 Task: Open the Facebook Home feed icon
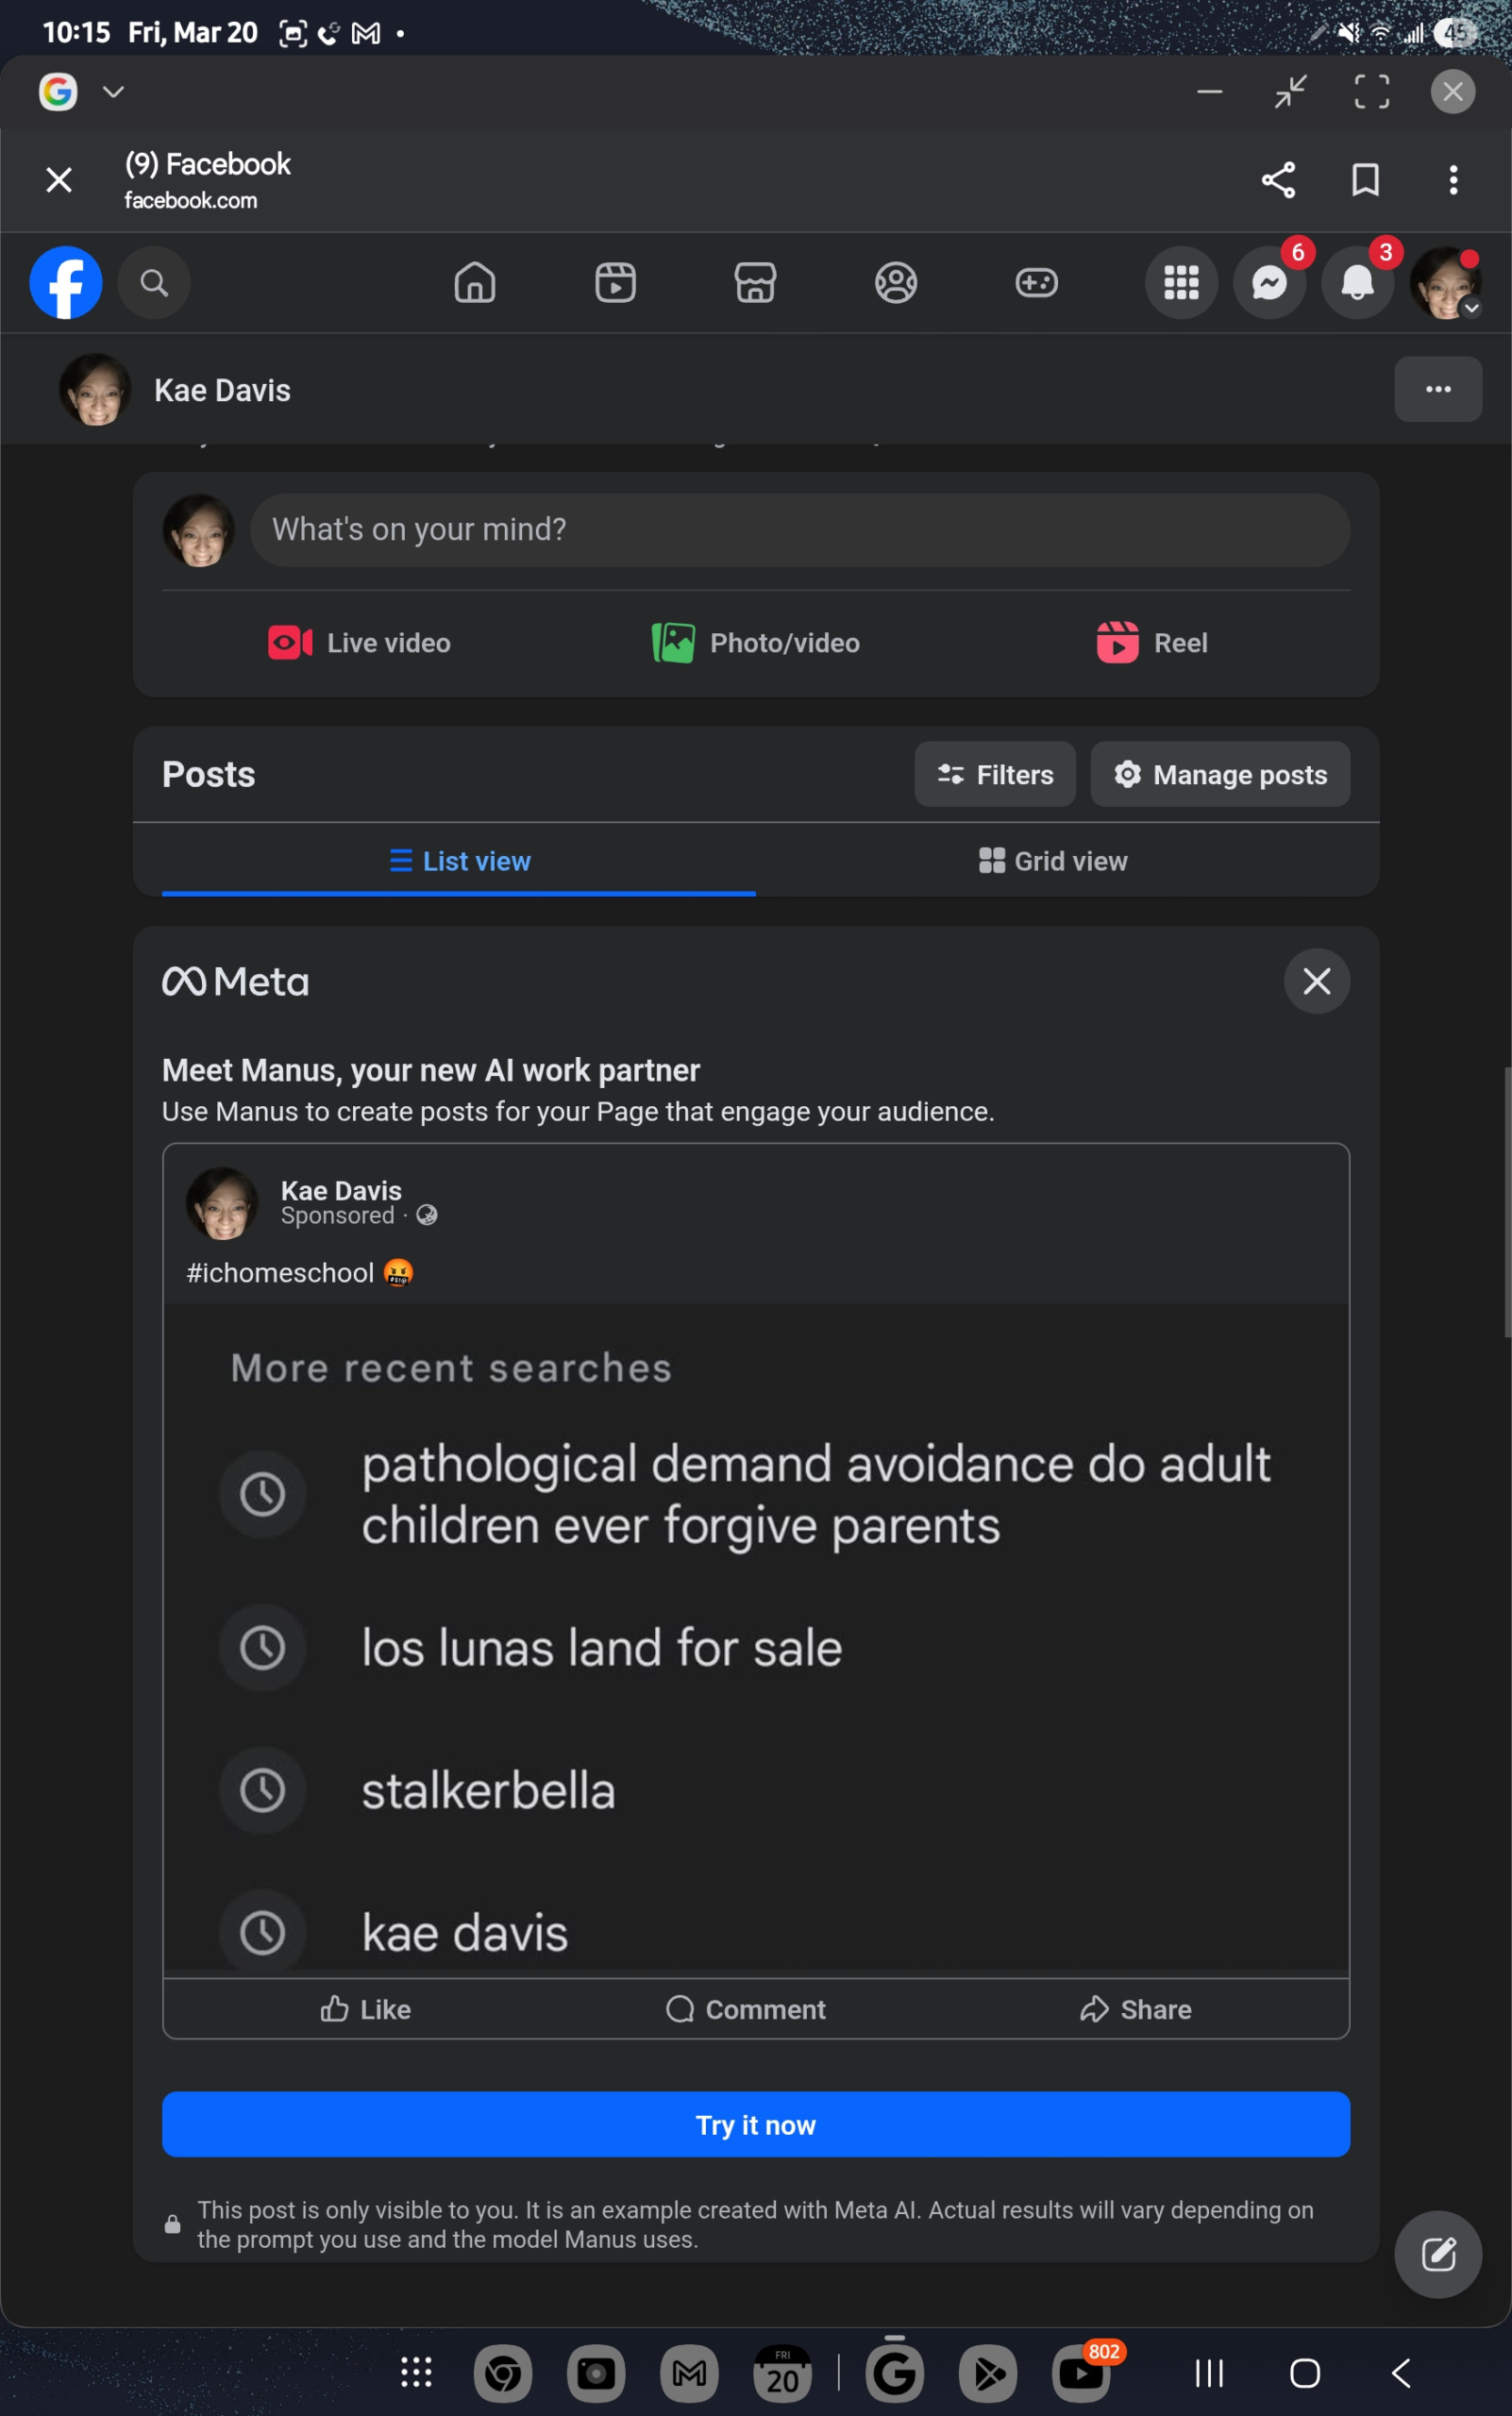click(x=474, y=283)
